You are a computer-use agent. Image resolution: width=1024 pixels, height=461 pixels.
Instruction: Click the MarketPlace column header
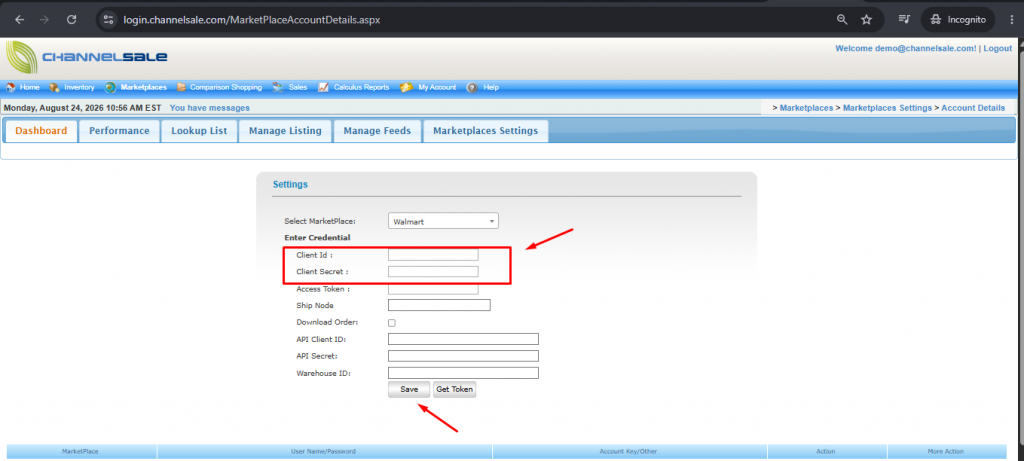pos(80,452)
